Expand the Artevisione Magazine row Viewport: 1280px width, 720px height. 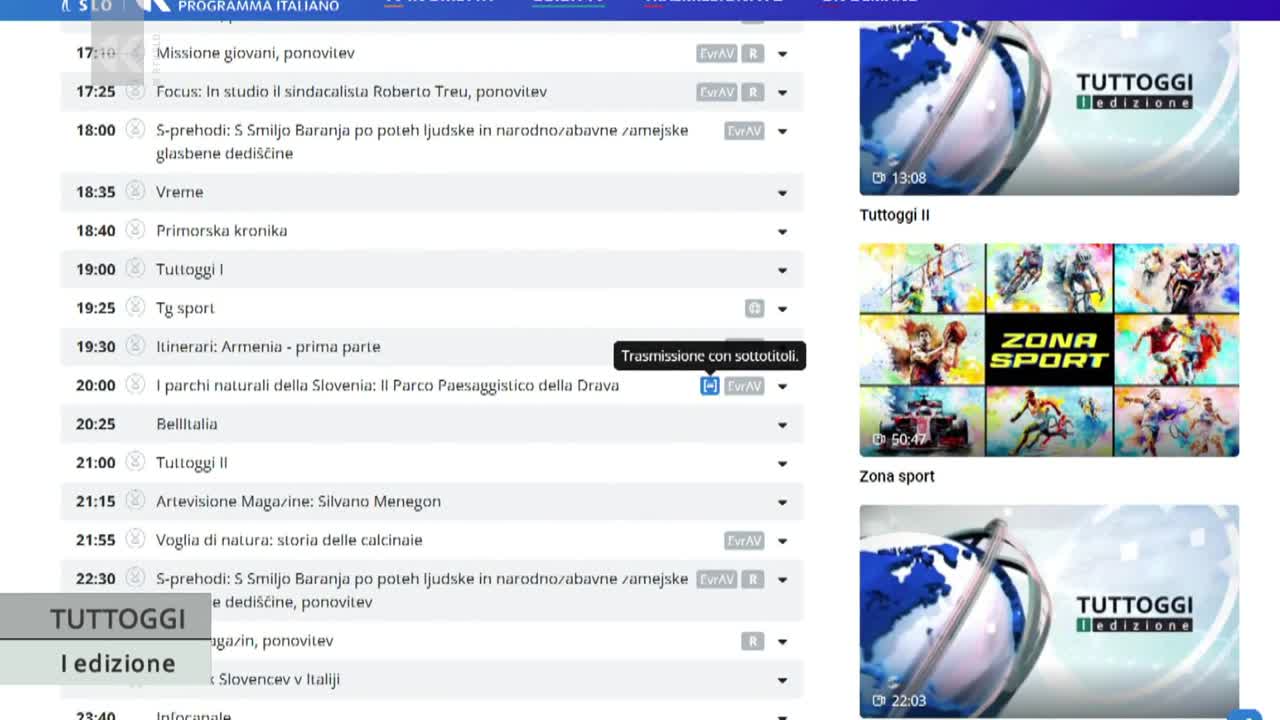tap(782, 503)
